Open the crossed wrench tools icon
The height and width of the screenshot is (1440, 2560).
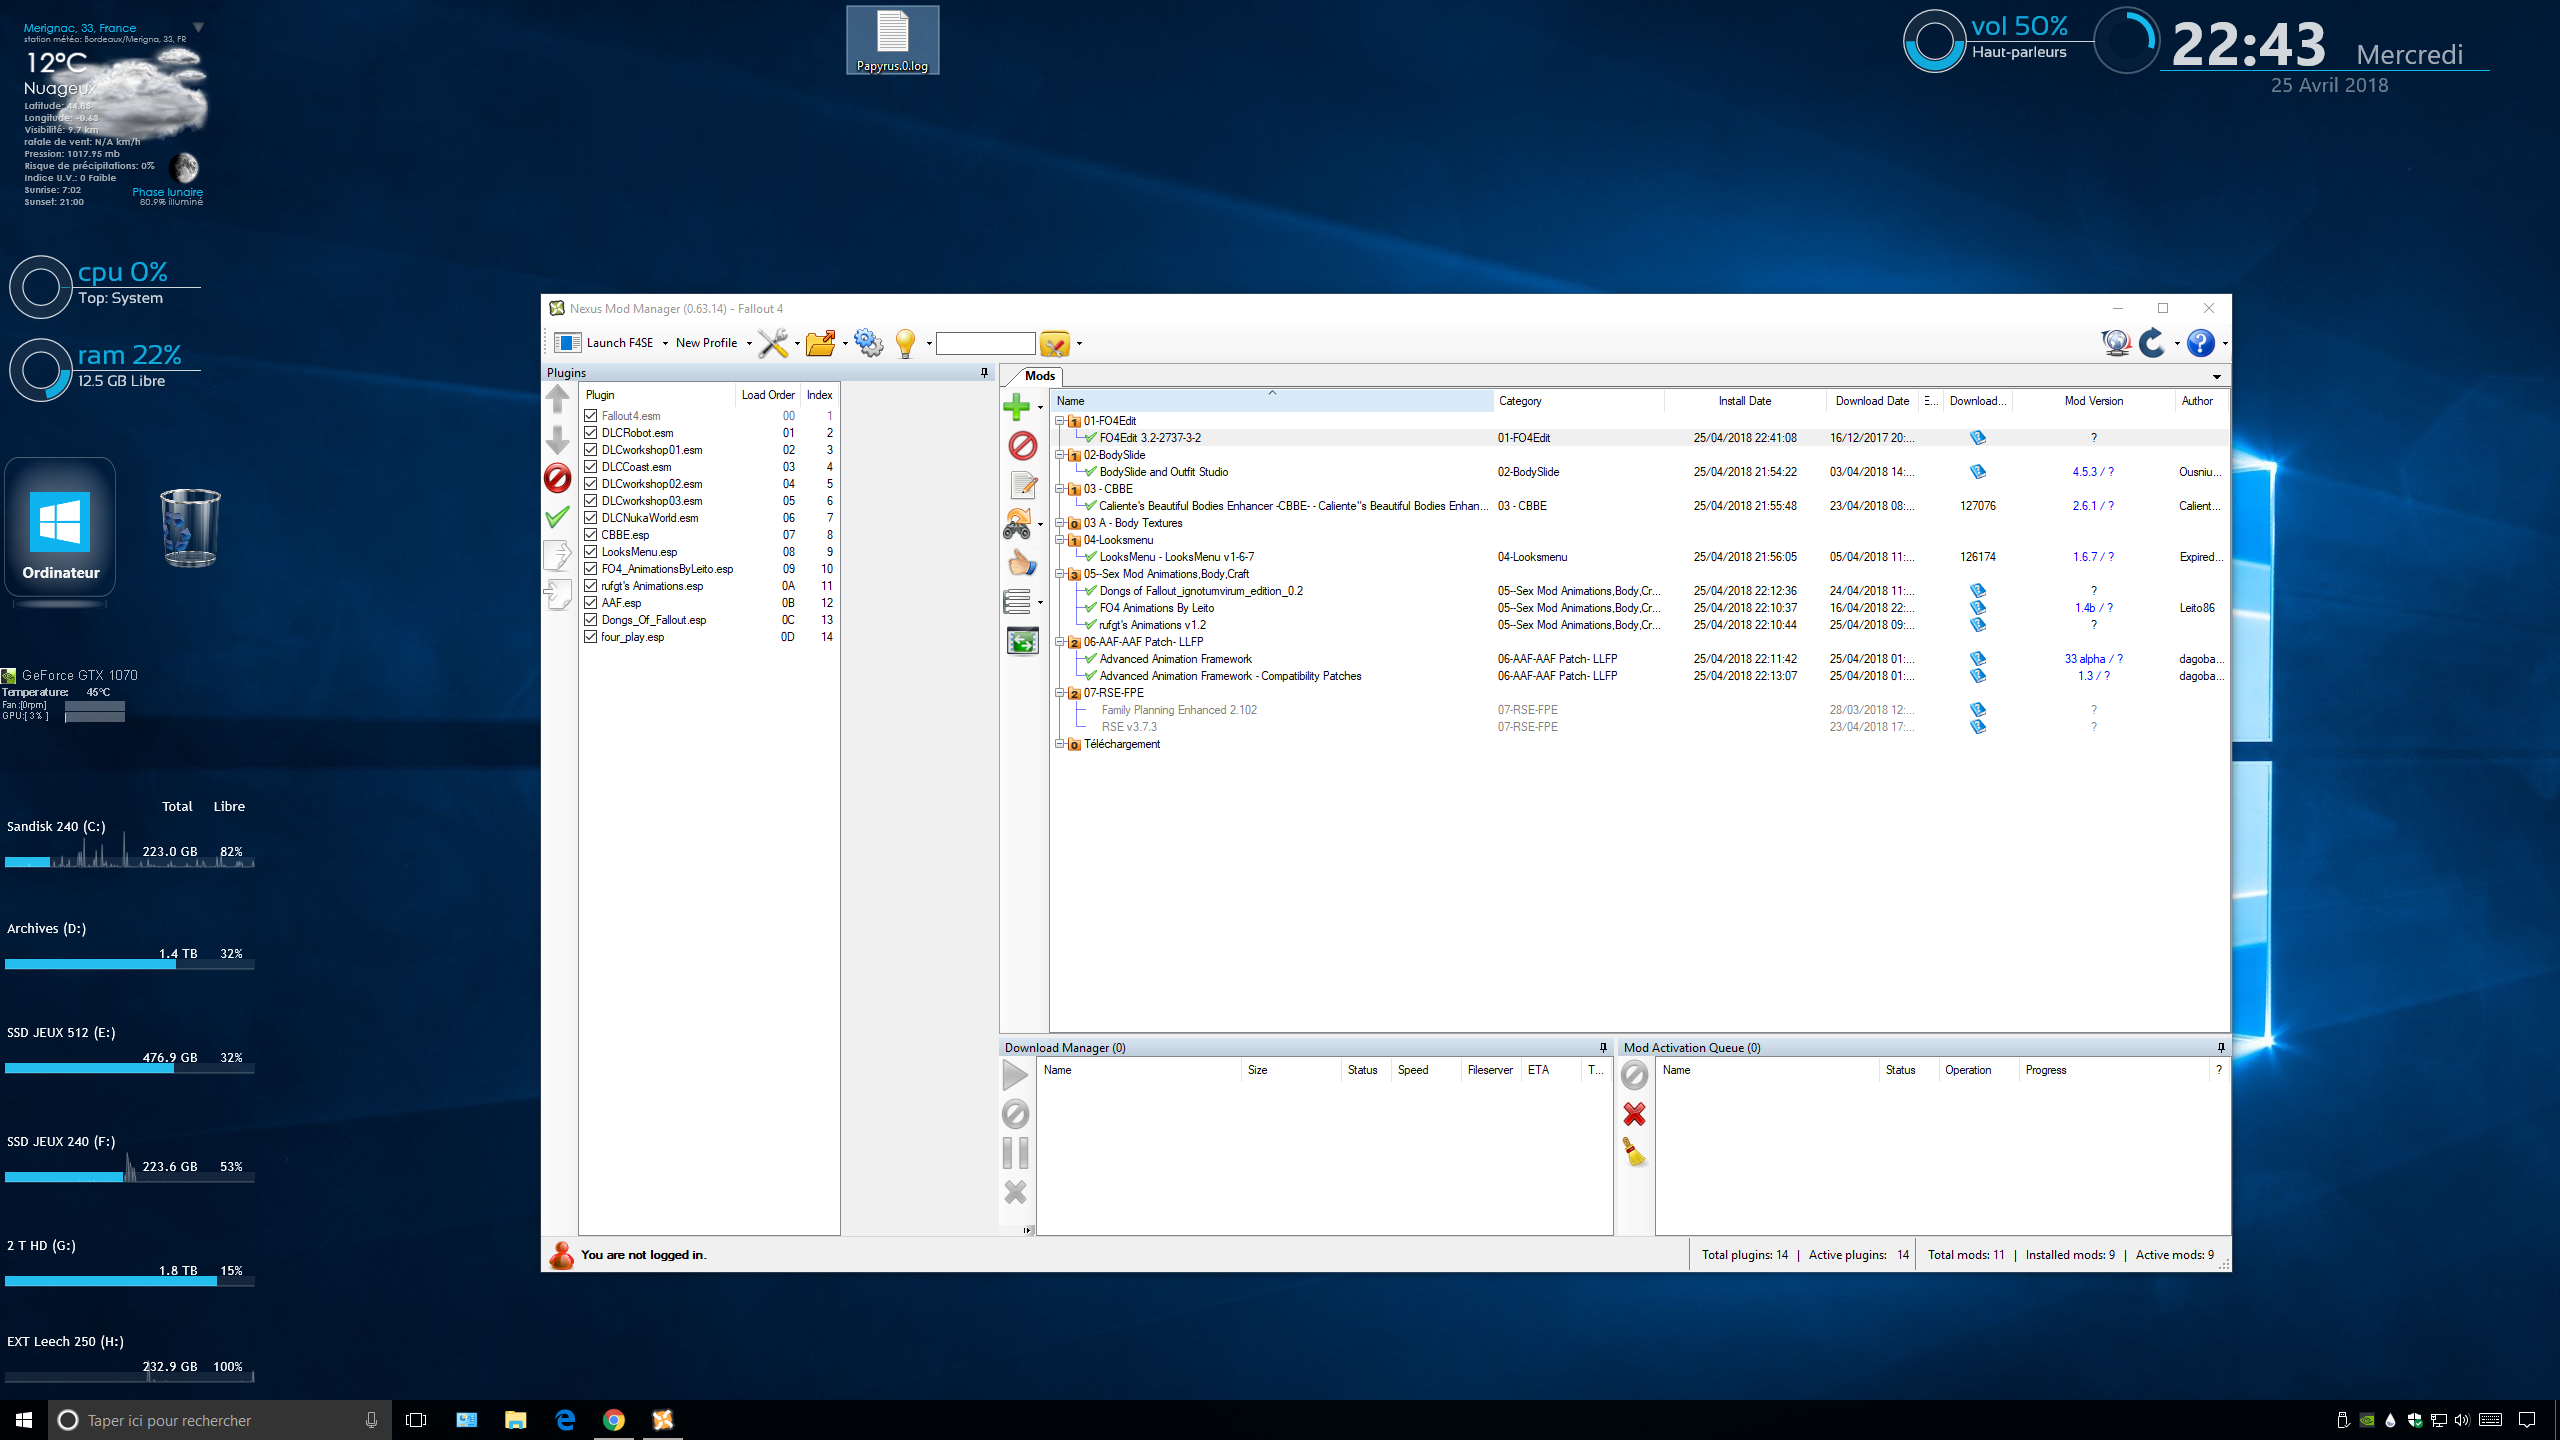pyautogui.click(x=772, y=343)
